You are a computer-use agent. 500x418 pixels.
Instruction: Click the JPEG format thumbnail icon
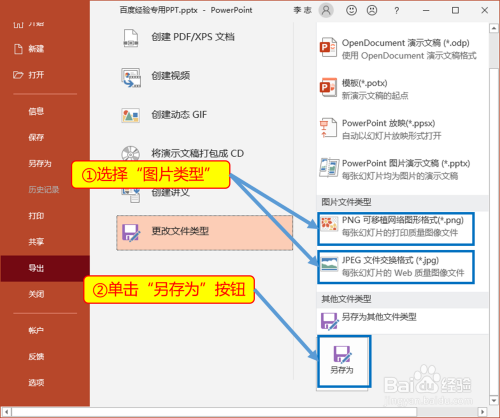[329, 264]
